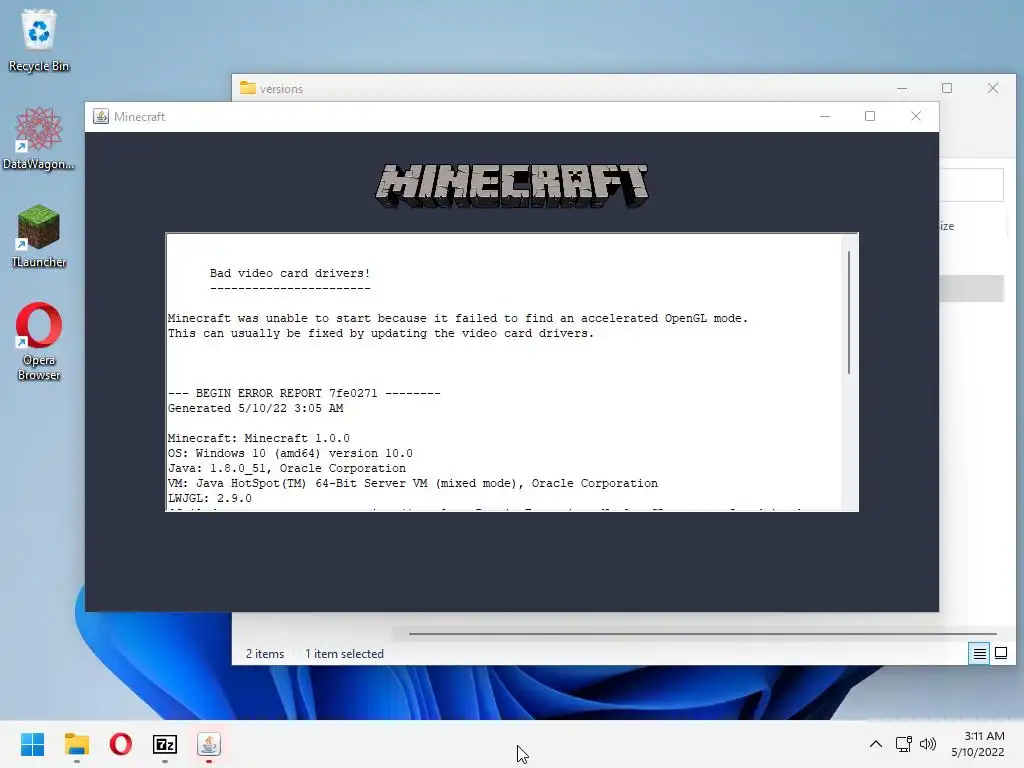Open 7-Zip from the taskbar
Viewport: 1024px width, 768px height.
pos(165,744)
